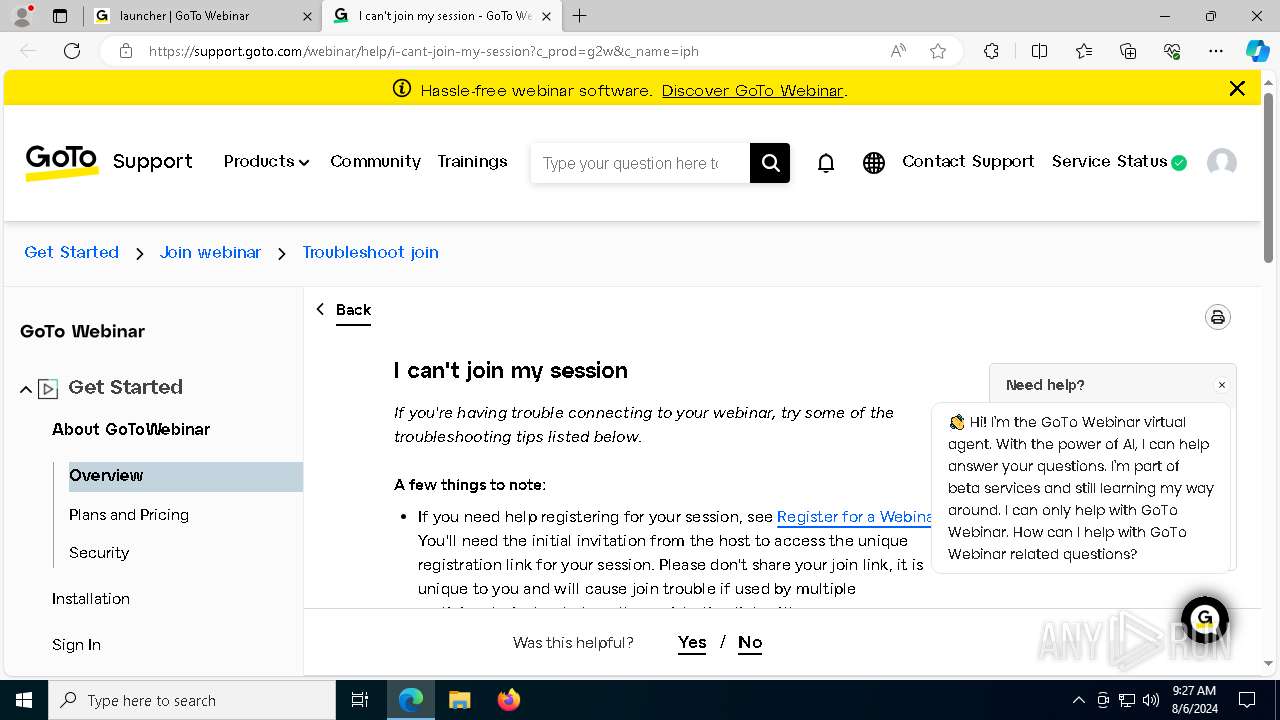Open Browser essentials icon

(1172, 51)
